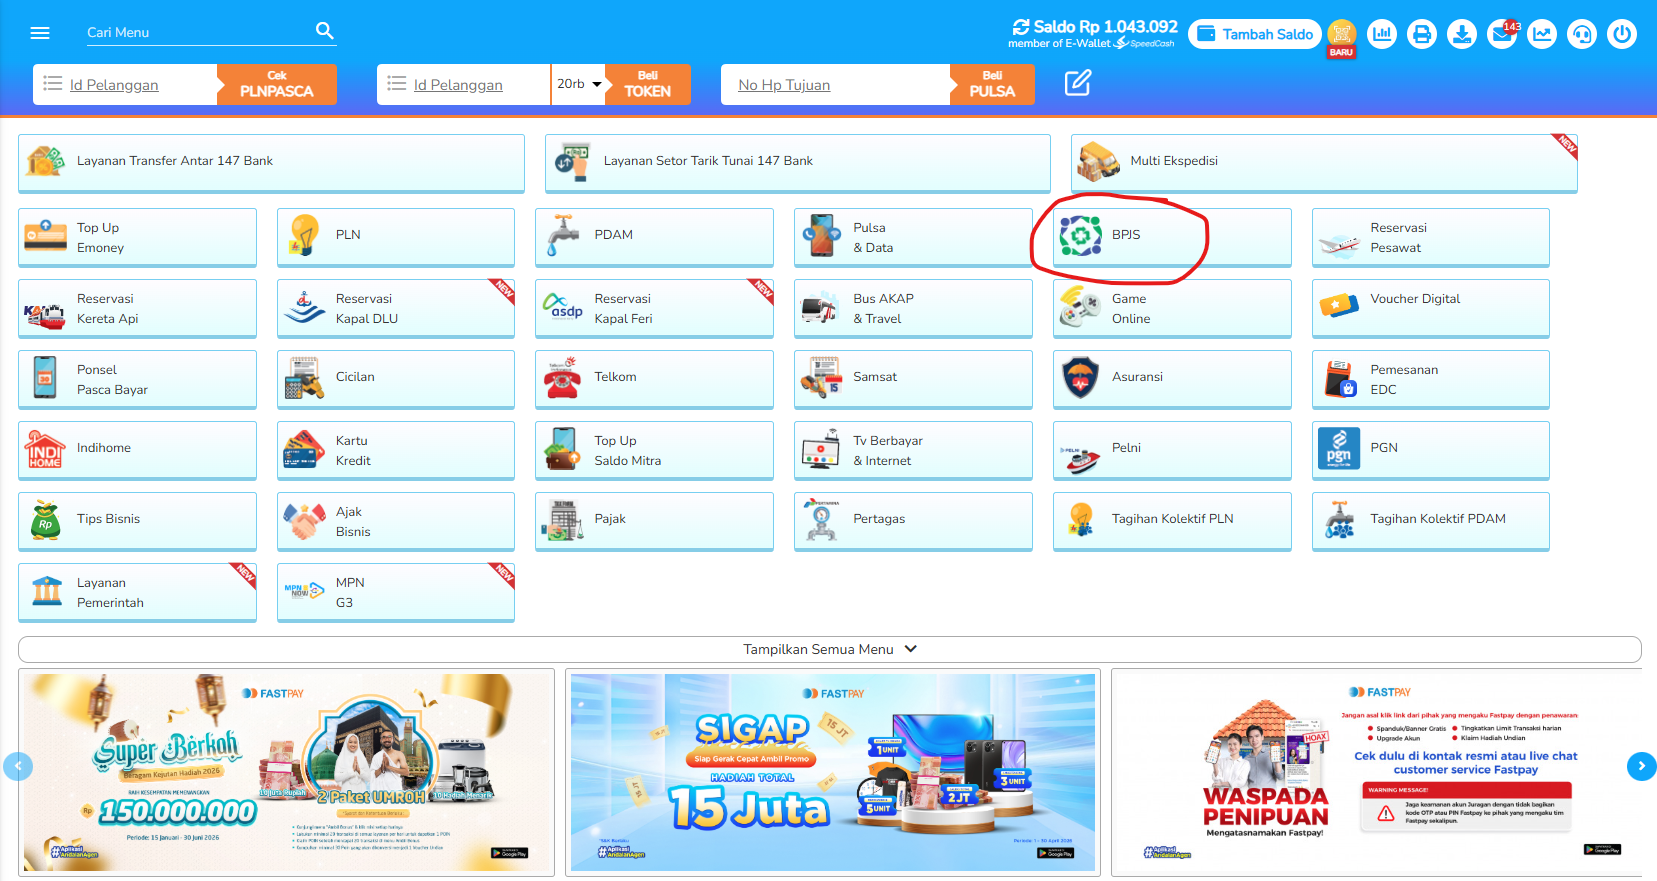Expand Tampilkan Semua Menu
1657x881 pixels.
[x=829, y=649]
